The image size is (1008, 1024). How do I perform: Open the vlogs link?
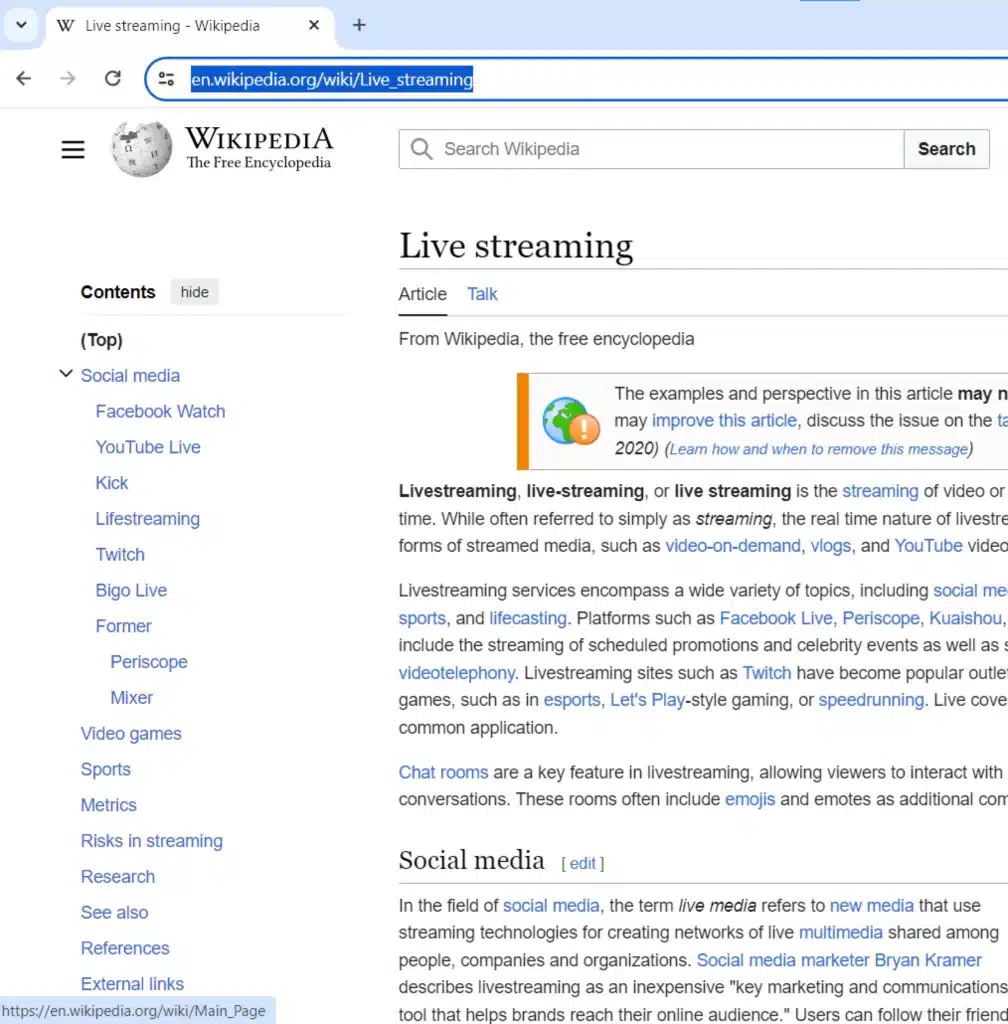coord(830,546)
